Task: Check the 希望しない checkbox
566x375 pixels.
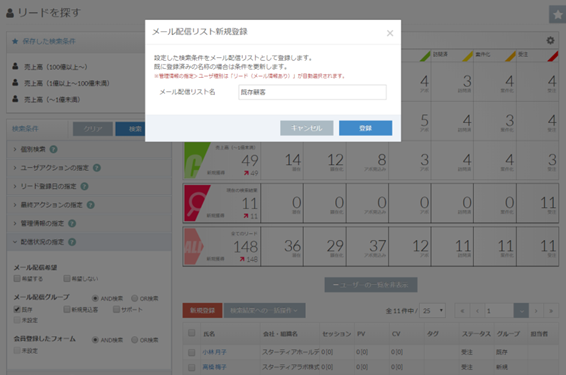Action: [x=67, y=278]
